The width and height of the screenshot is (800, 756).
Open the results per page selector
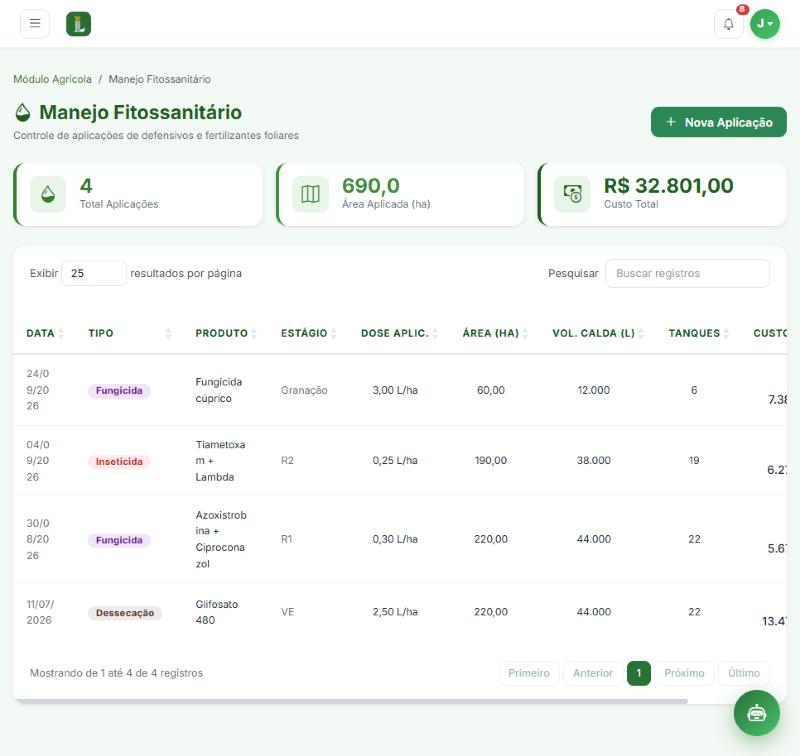click(x=94, y=273)
